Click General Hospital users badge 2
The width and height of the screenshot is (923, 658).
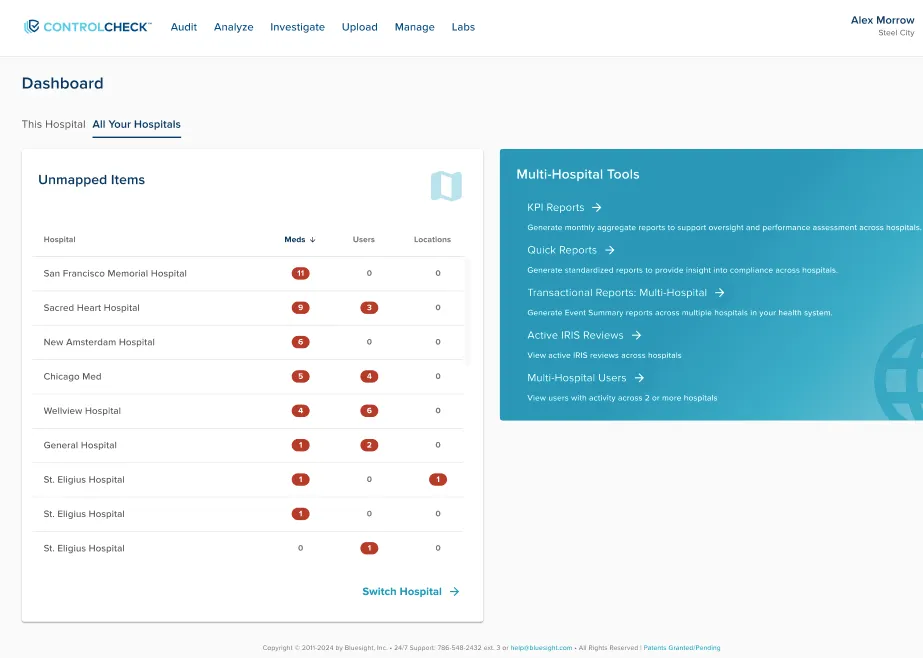pos(369,445)
